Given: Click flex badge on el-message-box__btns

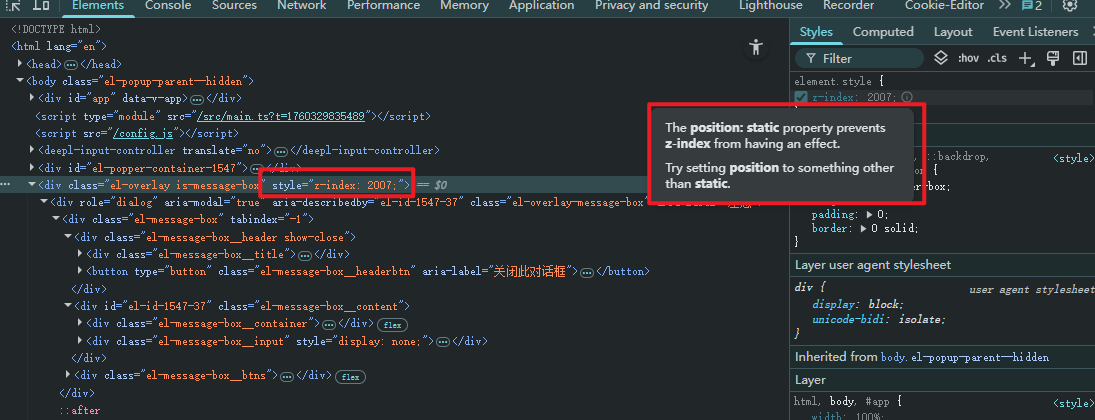Looking at the screenshot, I should pos(351,377).
